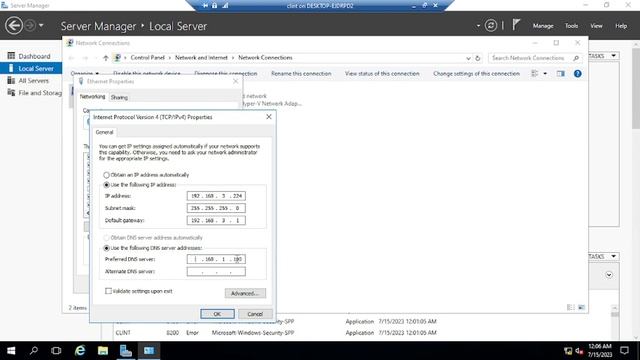Switch to details view icon in status bar
This screenshot has height=360, width=640.
[x=571, y=307]
